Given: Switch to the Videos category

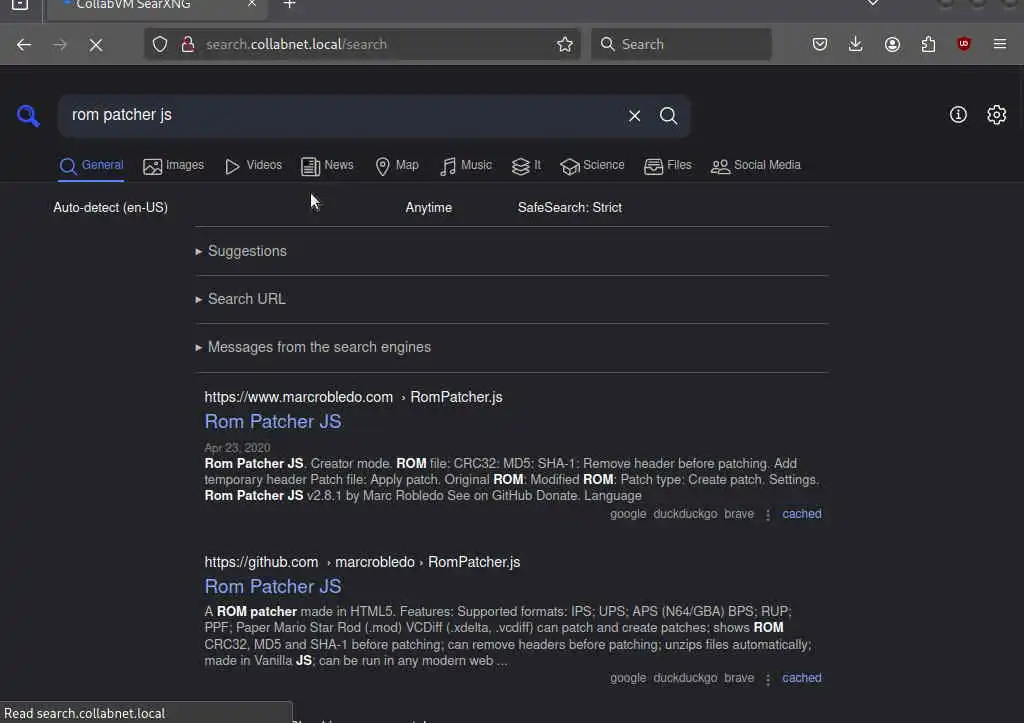Looking at the screenshot, I should click(x=253, y=166).
